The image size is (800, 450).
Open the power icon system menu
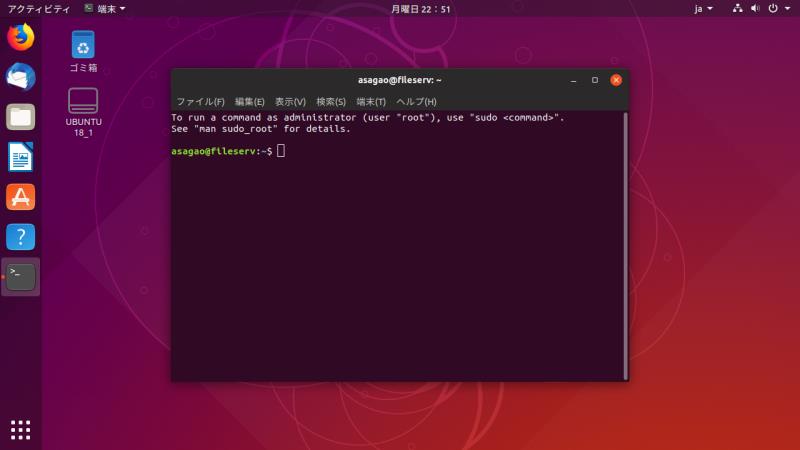pyautogui.click(x=773, y=8)
